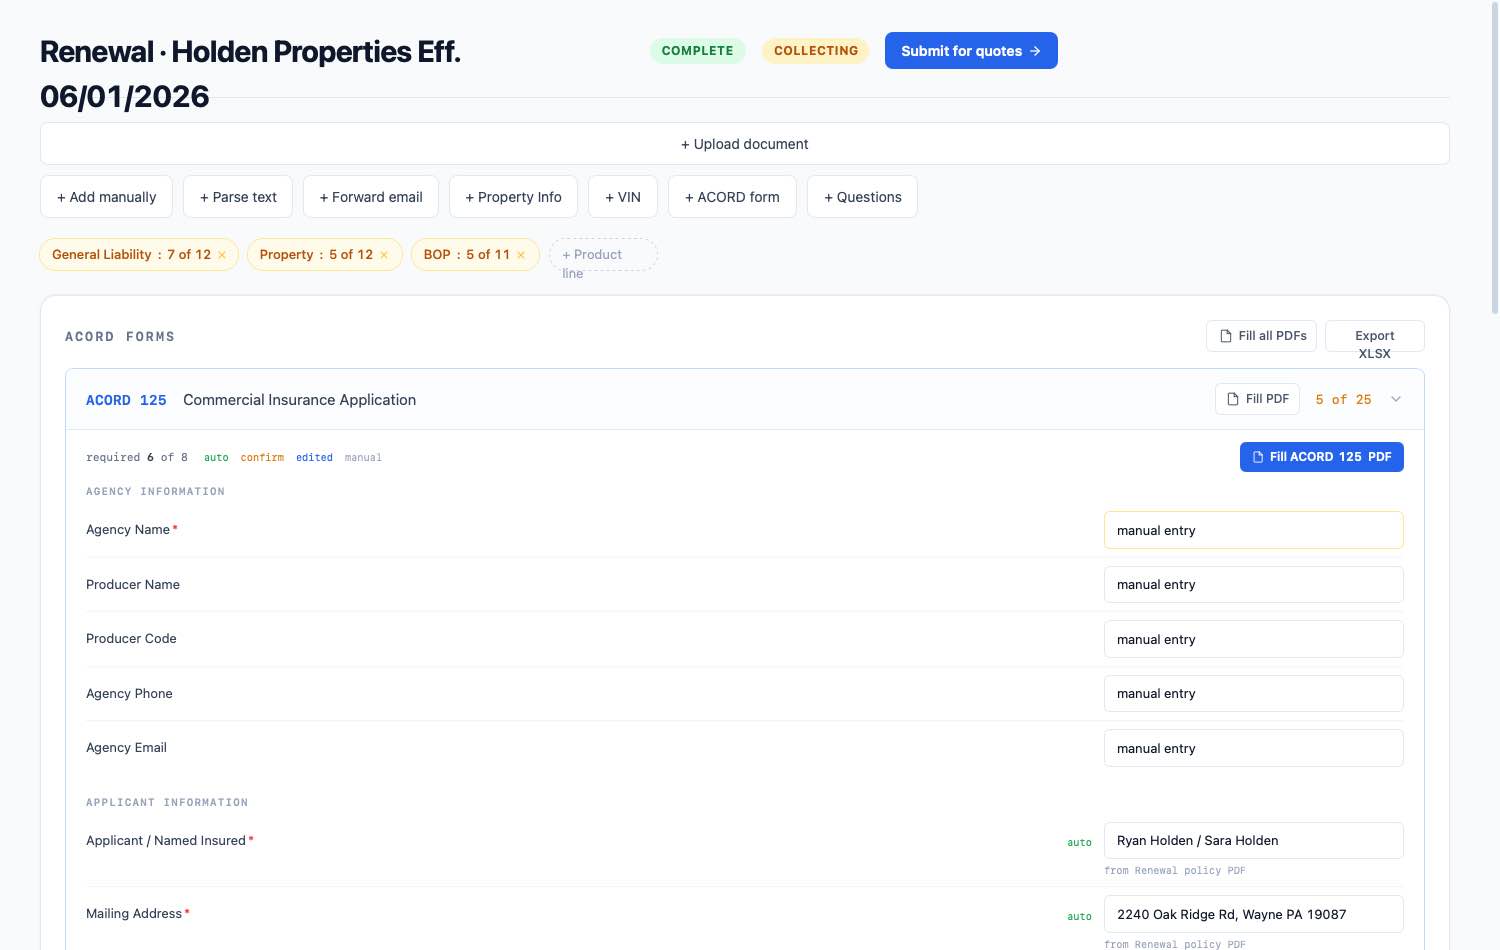
Task: Add a new product line
Action: tap(603, 255)
